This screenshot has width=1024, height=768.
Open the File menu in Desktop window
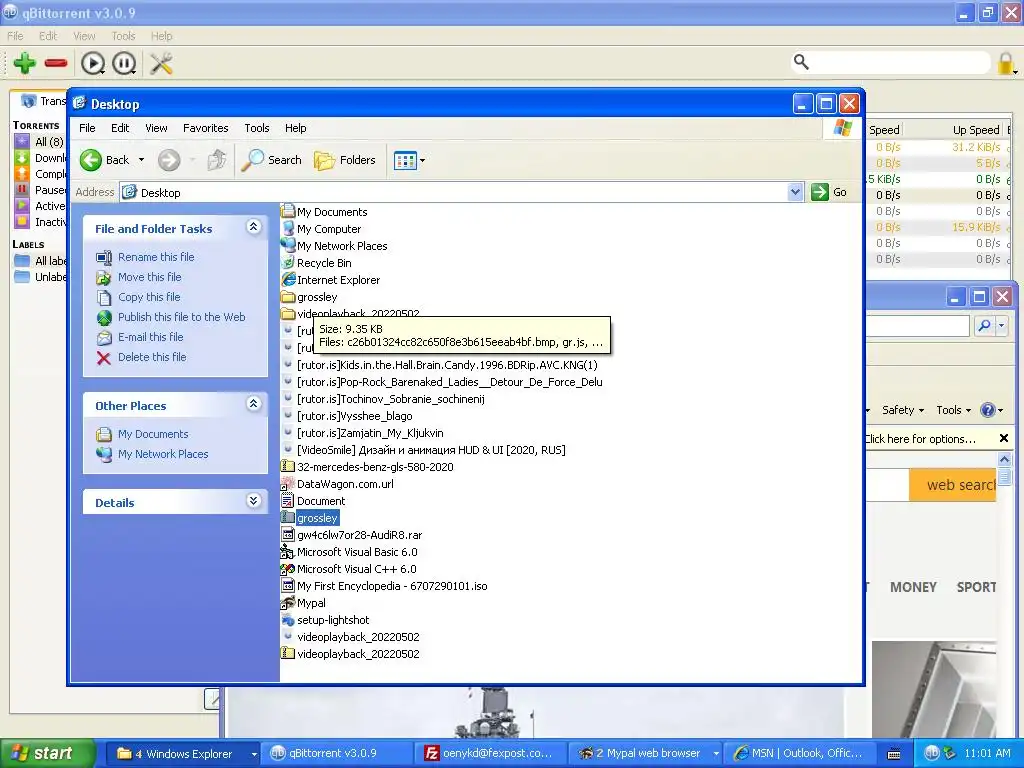pos(87,128)
